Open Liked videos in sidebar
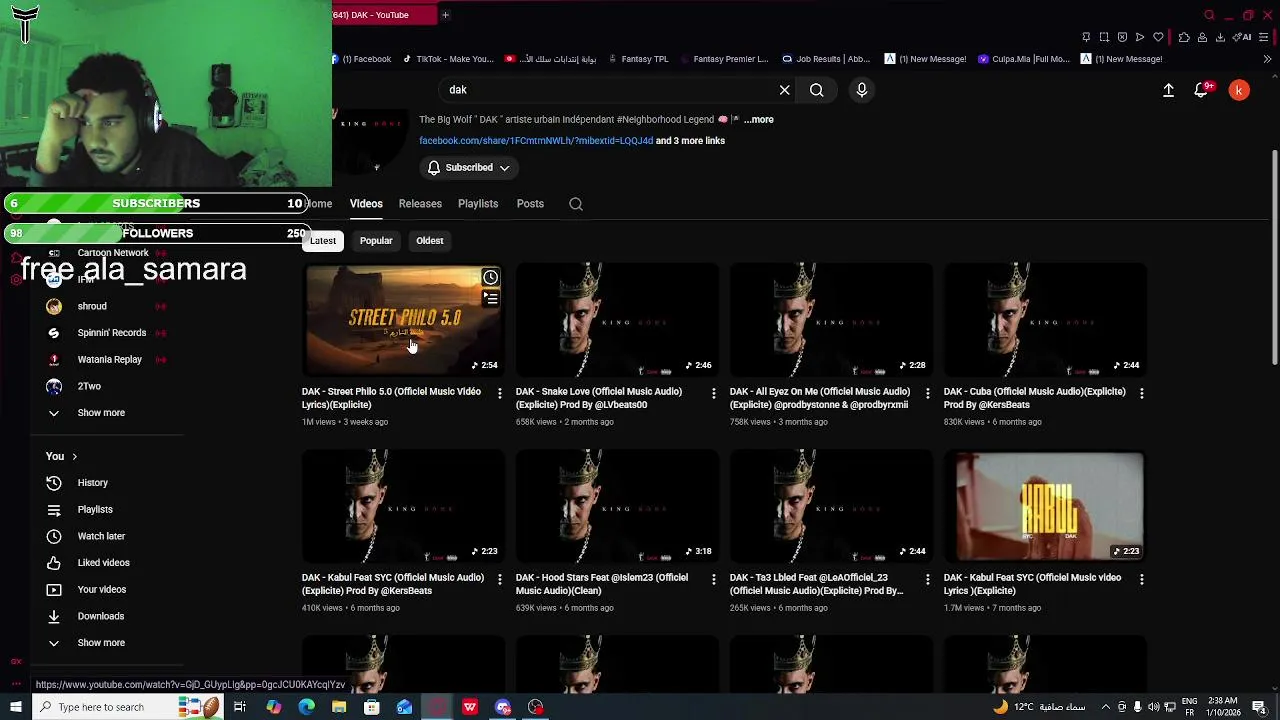 coord(103,563)
